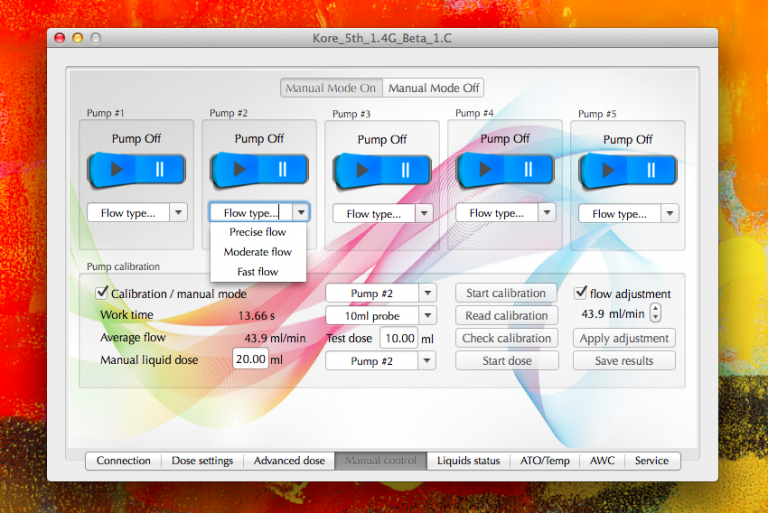Click the pause icon on Pump #4
The image size is (768, 513).
coord(528,169)
